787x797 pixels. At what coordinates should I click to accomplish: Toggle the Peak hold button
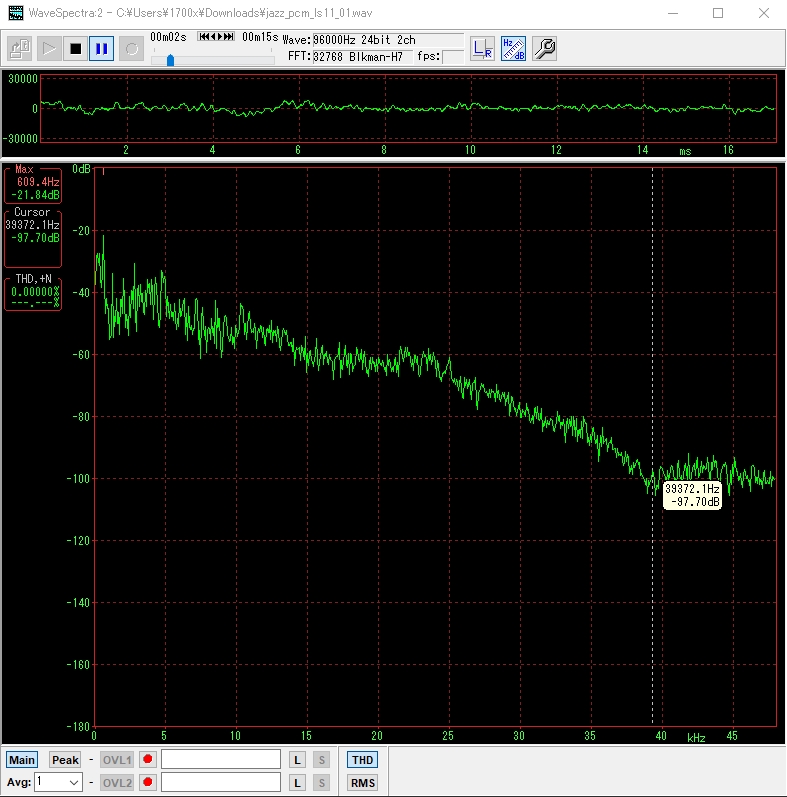pos(65,760)
